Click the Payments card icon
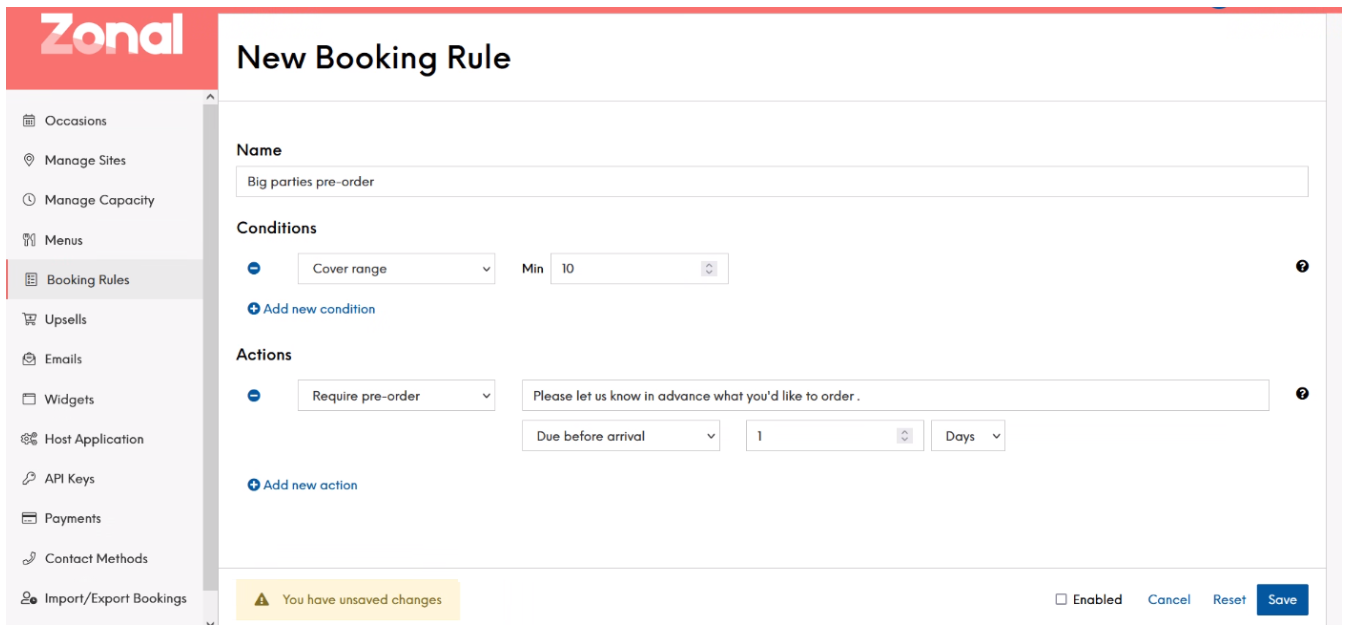The height and width of the screenshot is (634, 1349). click(x=29, y=518)
